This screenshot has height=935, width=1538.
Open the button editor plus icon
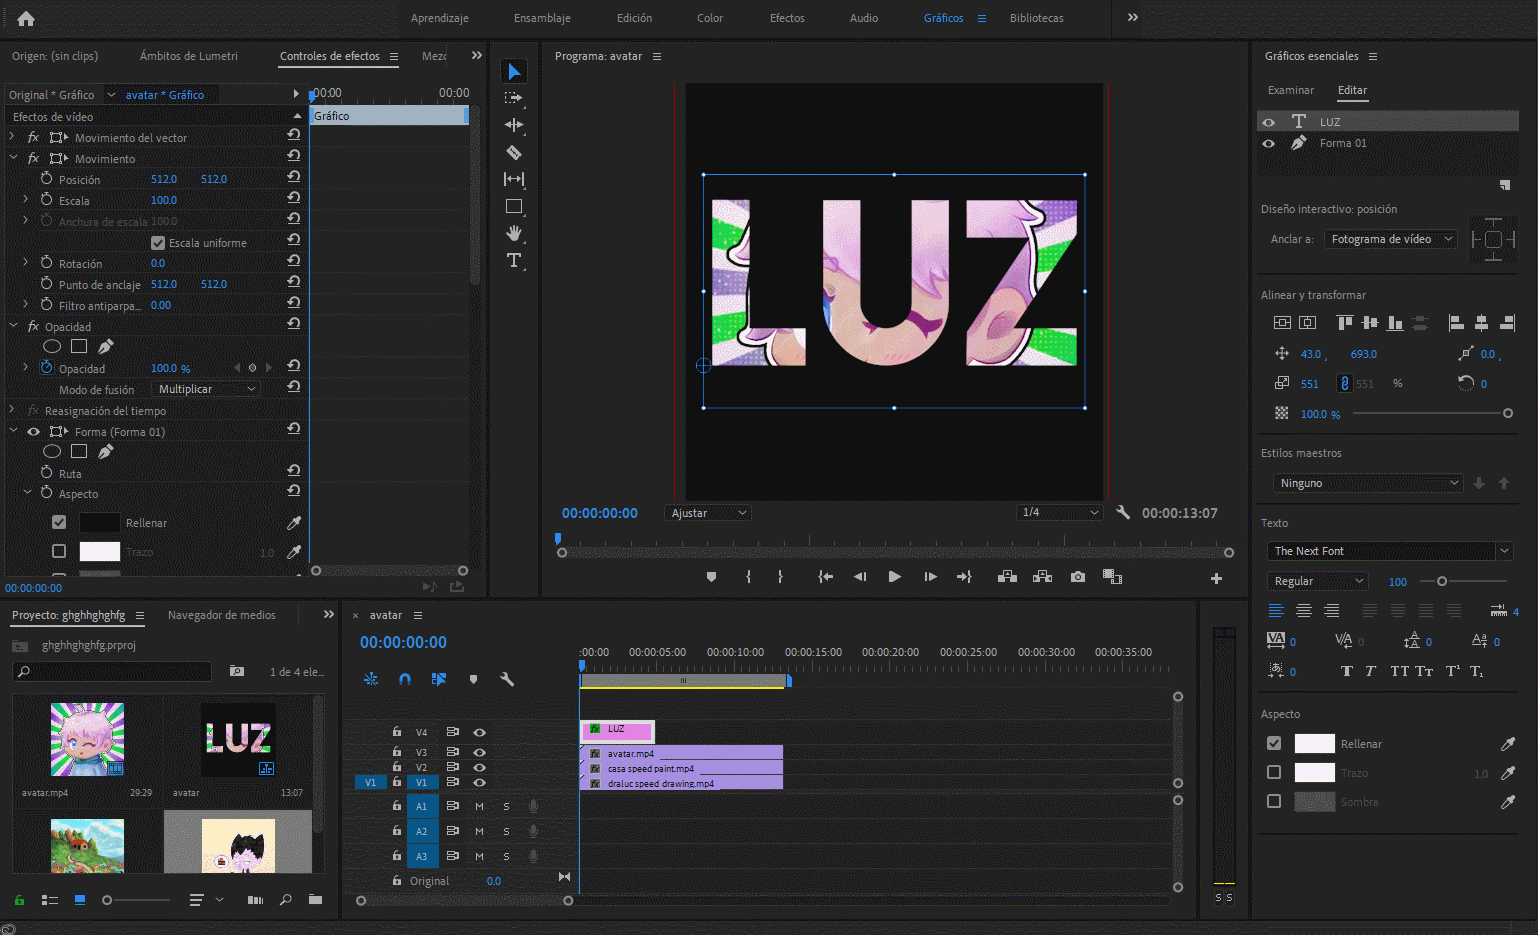(1216, 578)
